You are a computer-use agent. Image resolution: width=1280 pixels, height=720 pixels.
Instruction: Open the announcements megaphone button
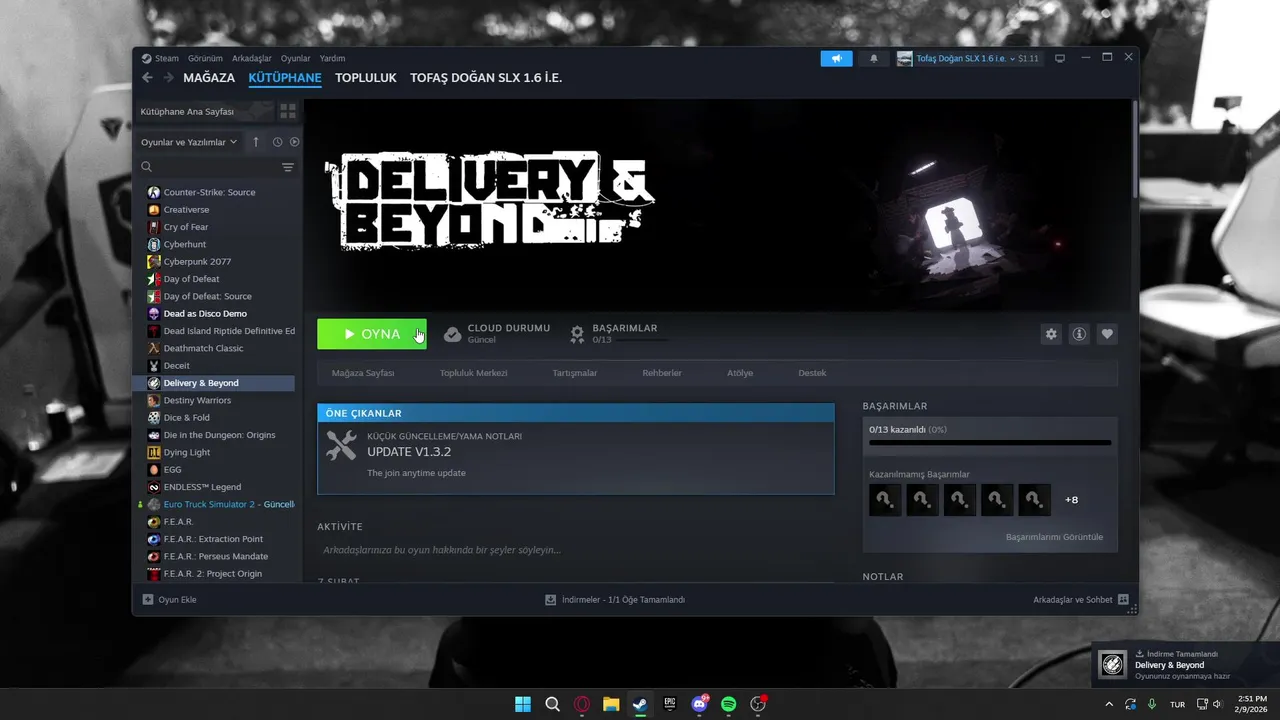click(837, 58)
